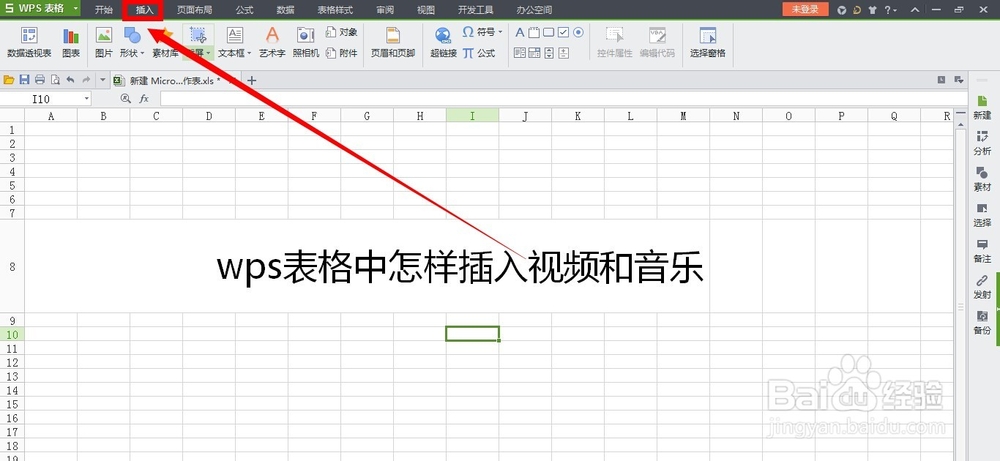
Task: Open header and footer (页眉和页脚)
Action: tap(393, 43)
